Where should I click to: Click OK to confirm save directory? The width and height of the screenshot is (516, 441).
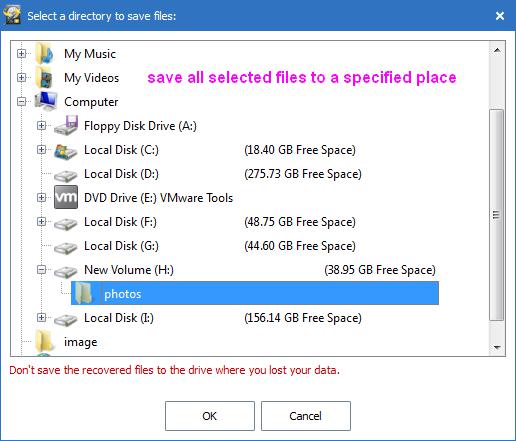click(210, 416)
